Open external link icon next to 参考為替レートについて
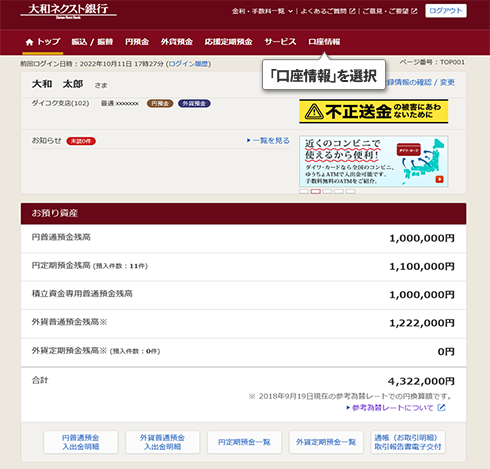Screen dimensions: 490x469 441,407
